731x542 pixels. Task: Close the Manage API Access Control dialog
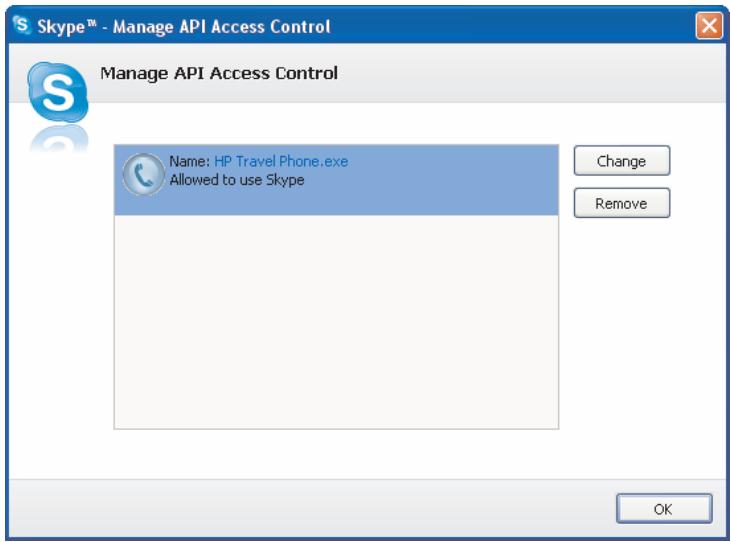click(709, 26)
